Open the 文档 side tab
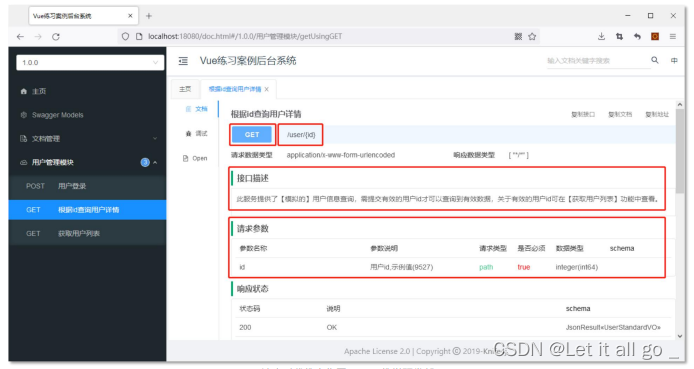This screenshot has height=369, width=694. point(196,109)
